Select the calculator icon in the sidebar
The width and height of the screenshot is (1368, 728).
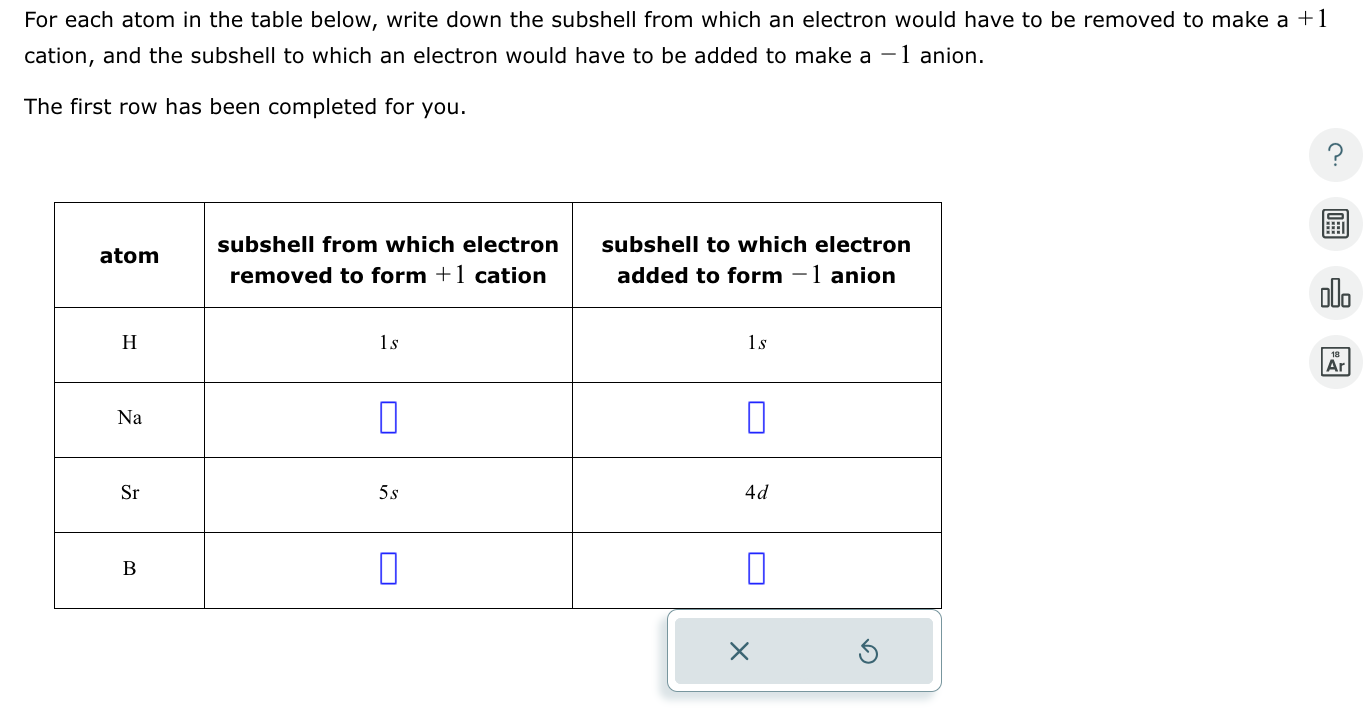[1335, 224]
